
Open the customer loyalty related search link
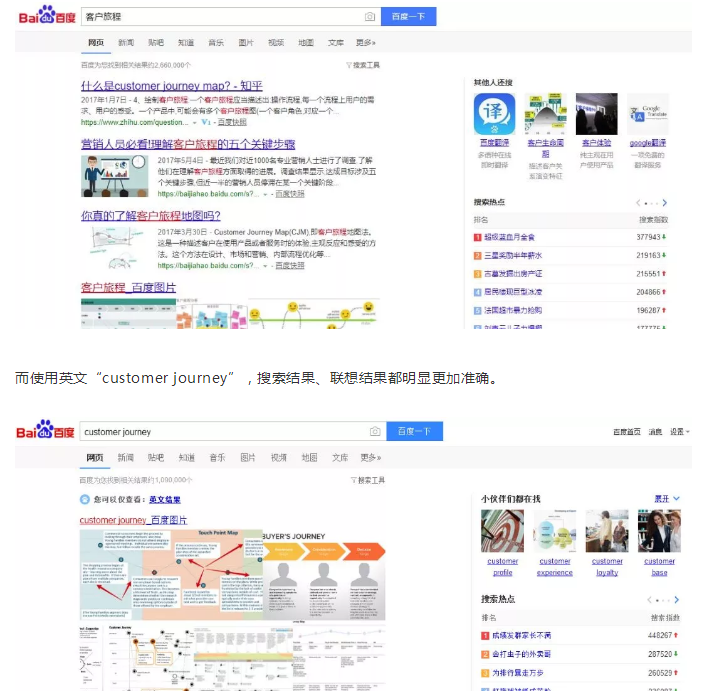pos(607,567)
